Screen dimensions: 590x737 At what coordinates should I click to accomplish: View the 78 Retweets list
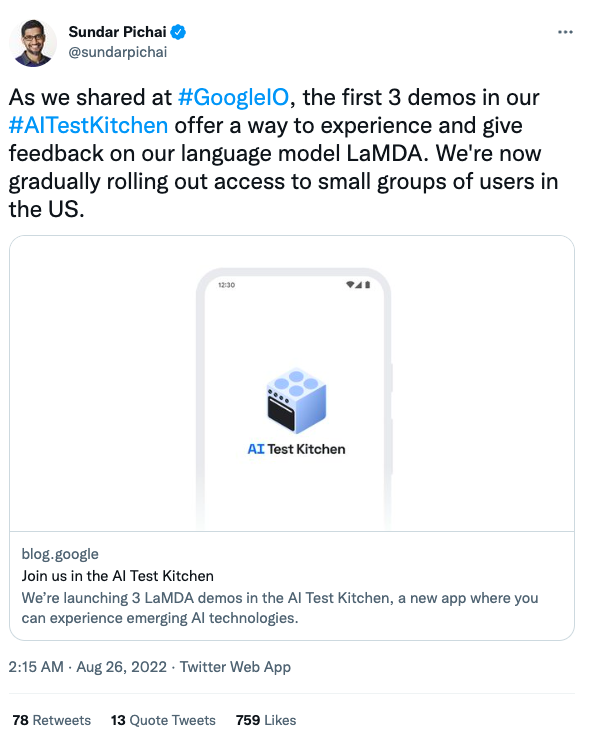pyautogui.click(x=52, y=720)
